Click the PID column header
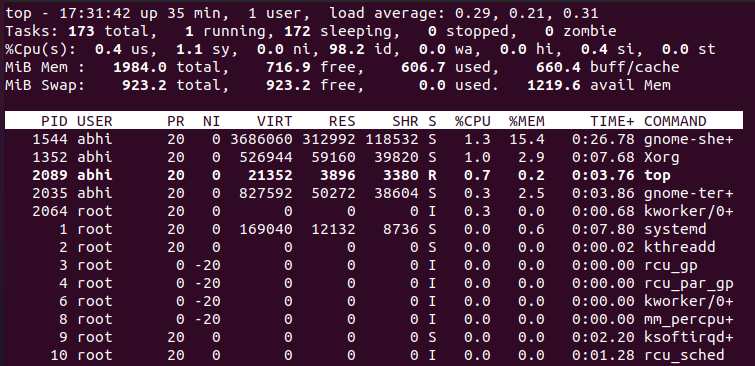The width and height of the screenshot is (755, 366). (54, 121)
